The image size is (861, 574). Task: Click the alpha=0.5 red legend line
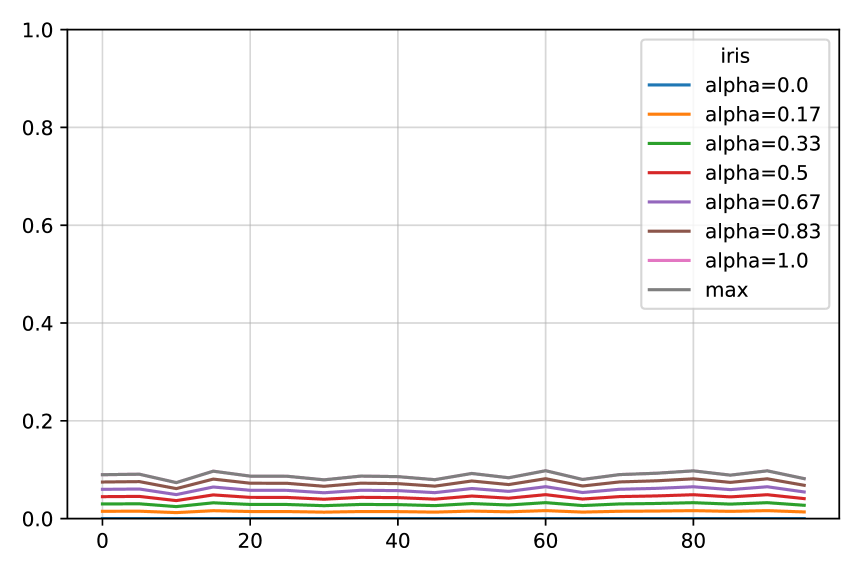[x=669, y=172]
